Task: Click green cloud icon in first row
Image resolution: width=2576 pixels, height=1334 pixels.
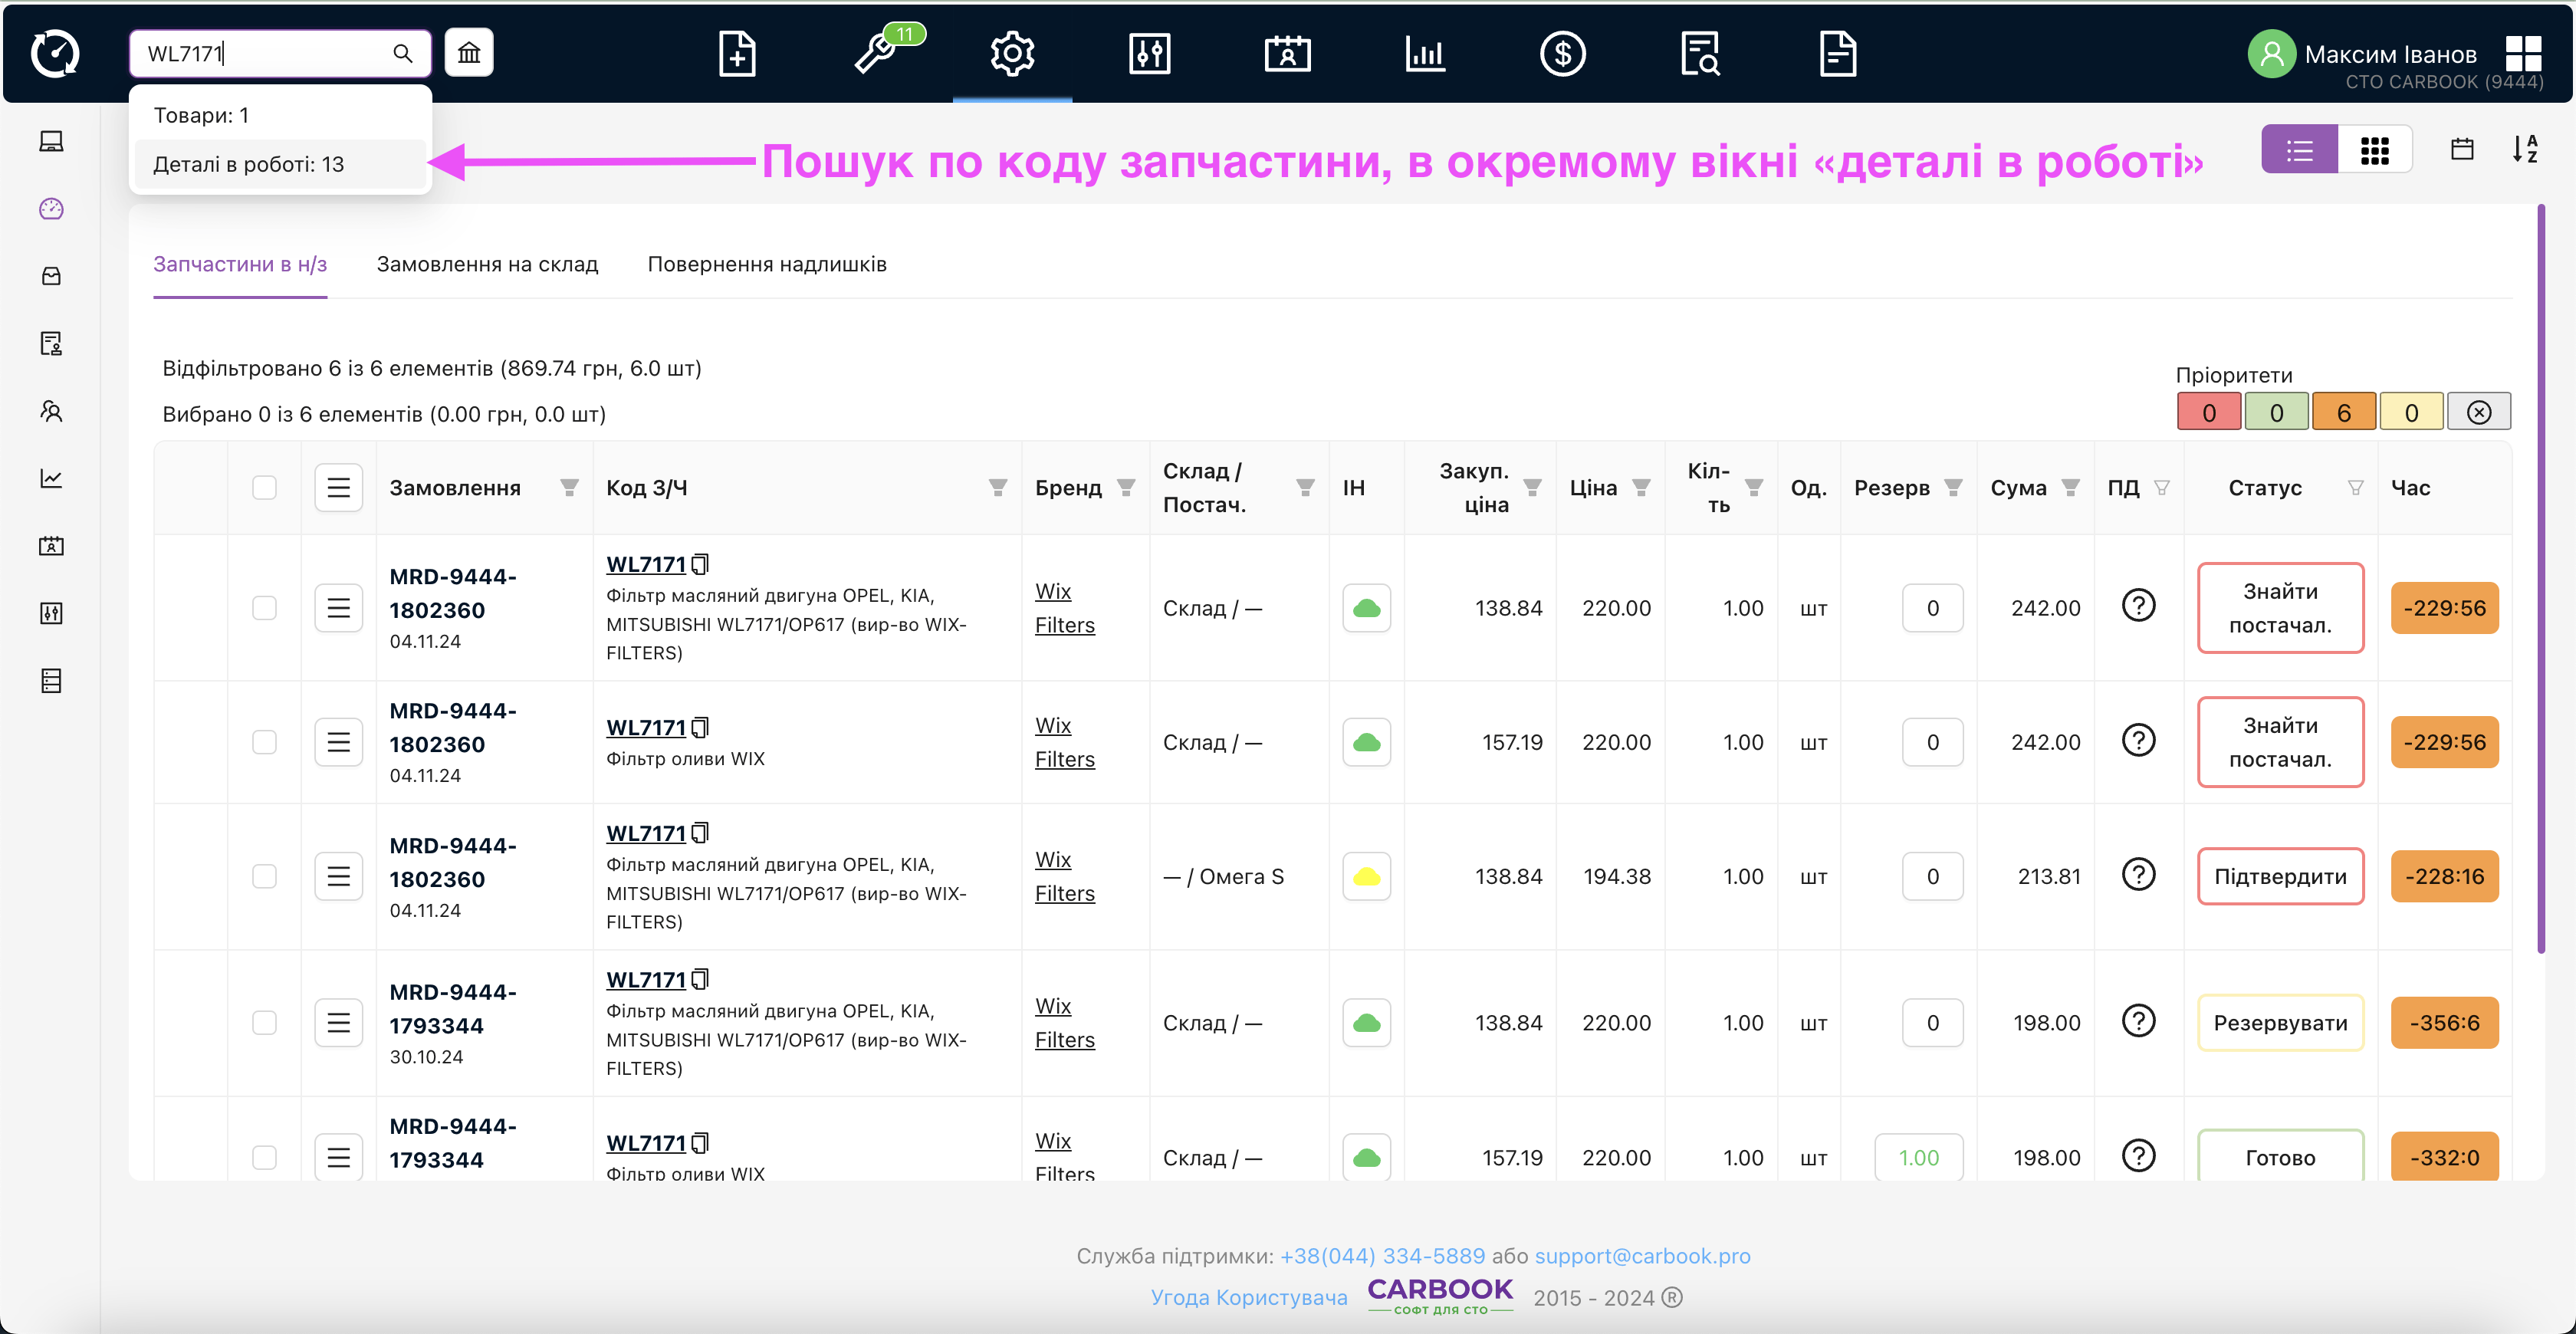Action: pyautogui.click(x=1366, y=608)
